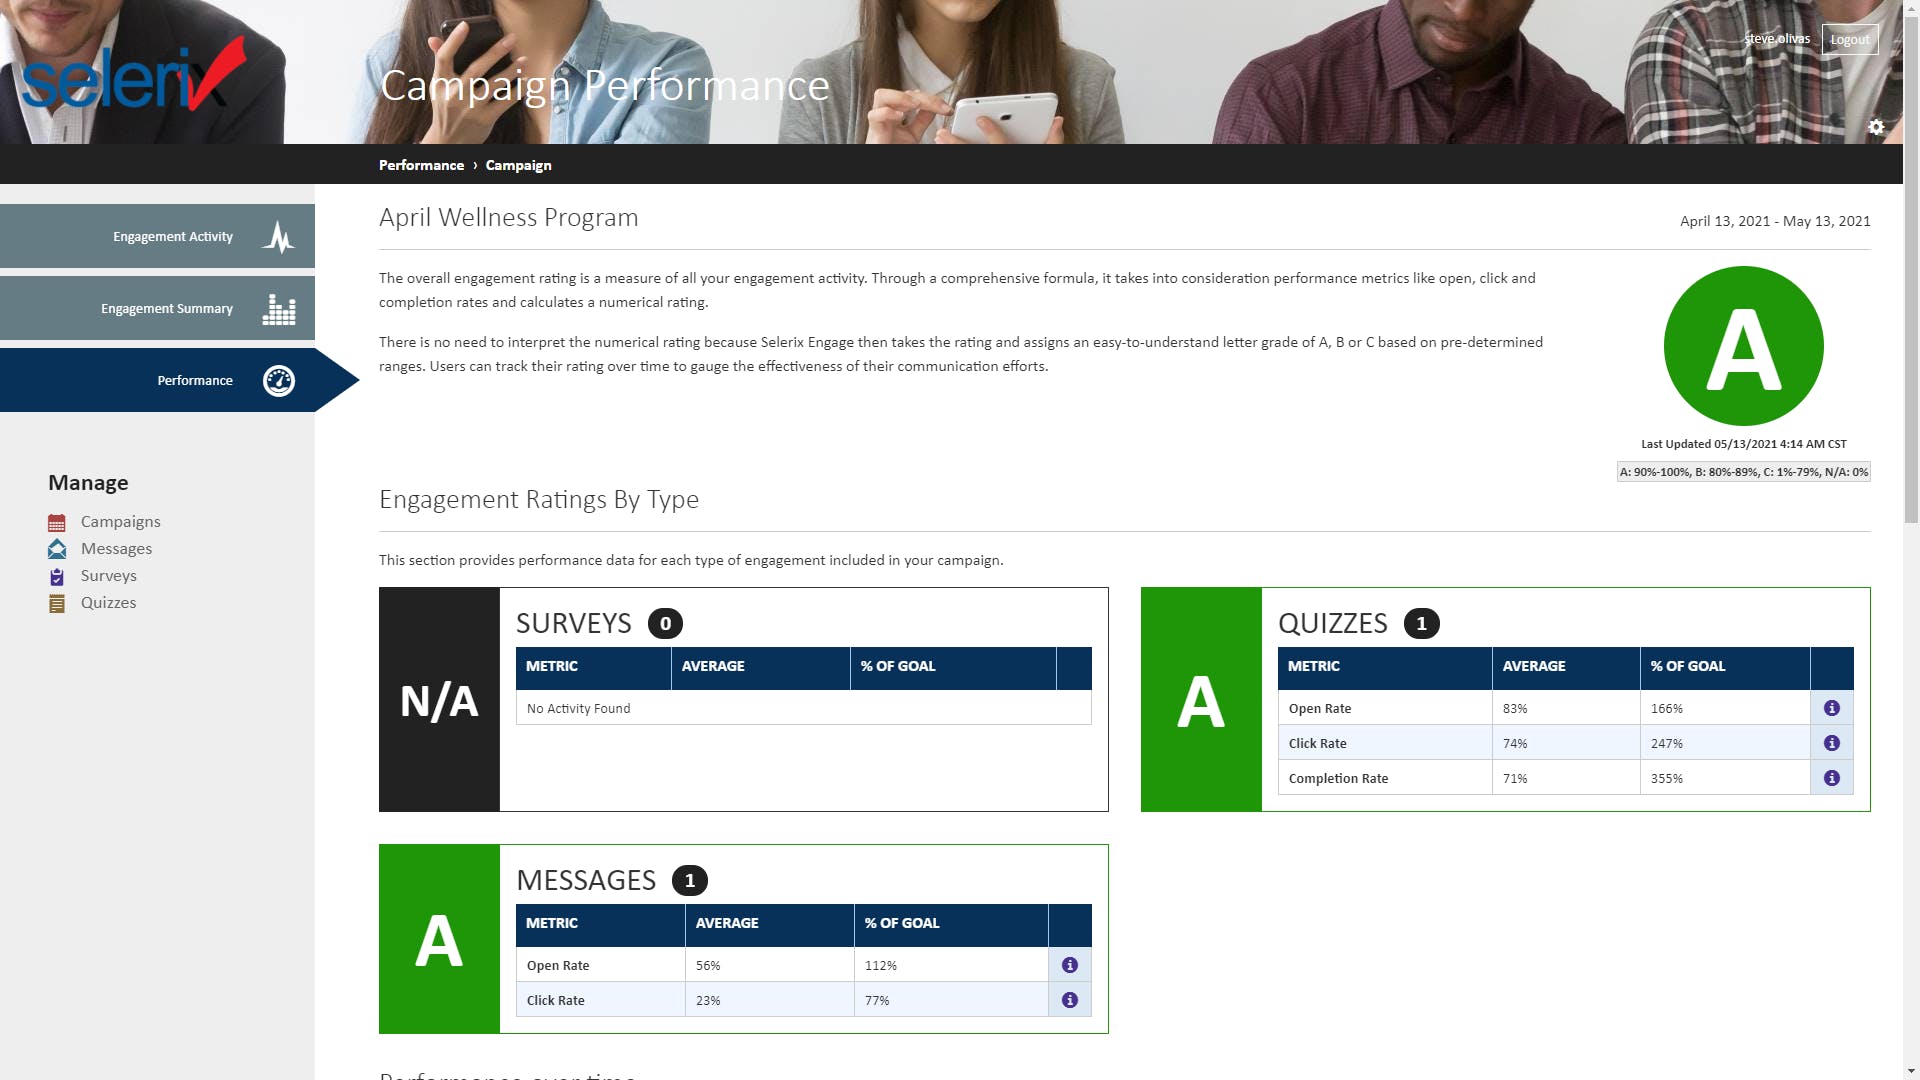The height and width of the screenshot is (1080, 1920).
Task: Click the steve.olivas username
Action: pyautogui.click(x=1777, y=39)
